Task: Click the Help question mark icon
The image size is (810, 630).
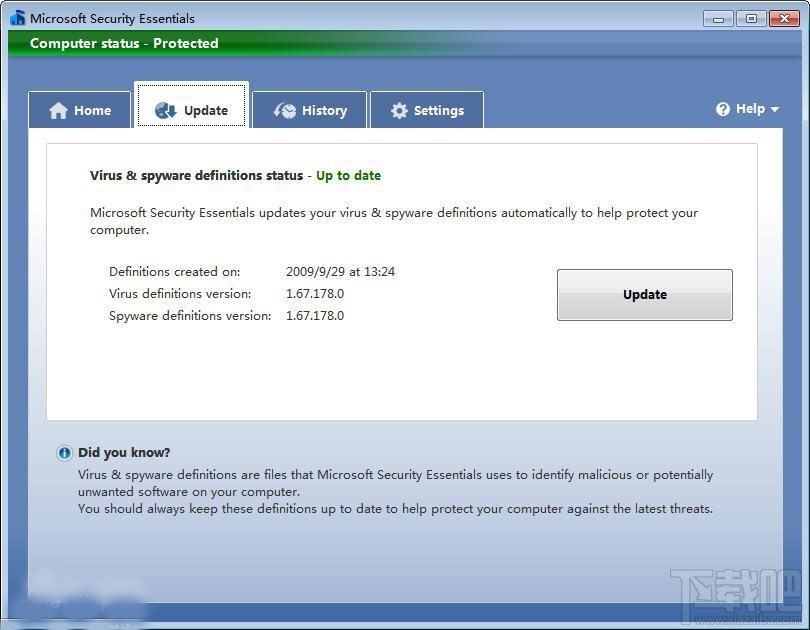Action: pyautogui.click(x=723, y=109)
